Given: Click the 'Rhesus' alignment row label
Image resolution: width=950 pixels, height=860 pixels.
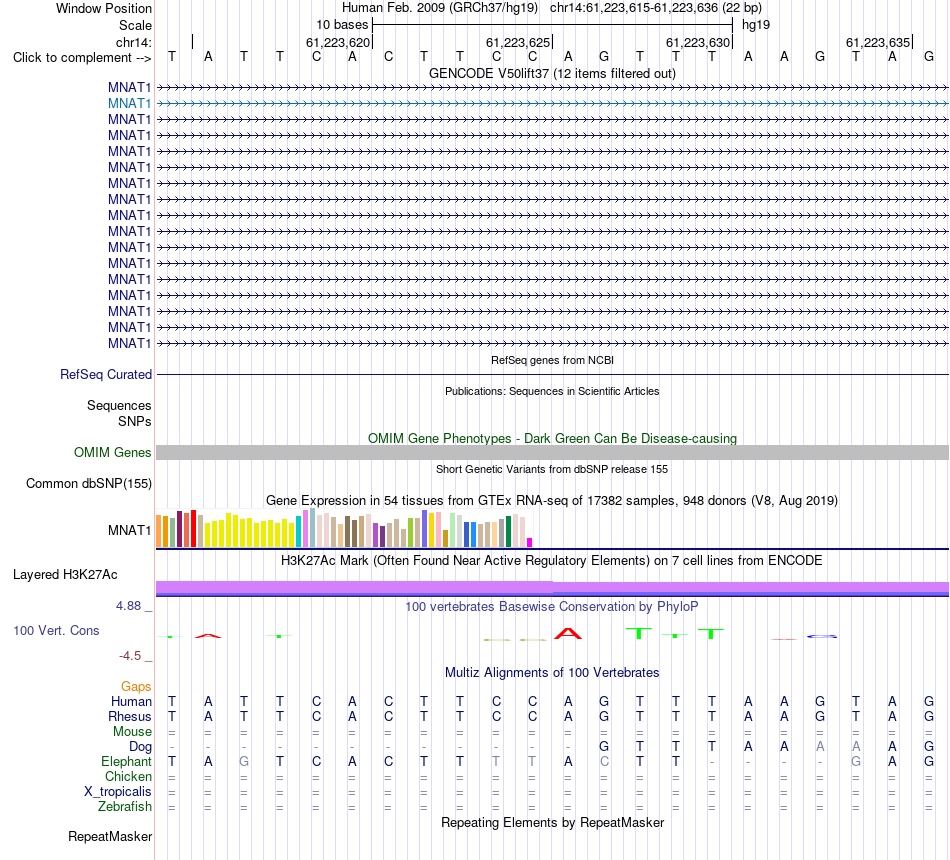Looking at the screenshot, I should (130, 716).
